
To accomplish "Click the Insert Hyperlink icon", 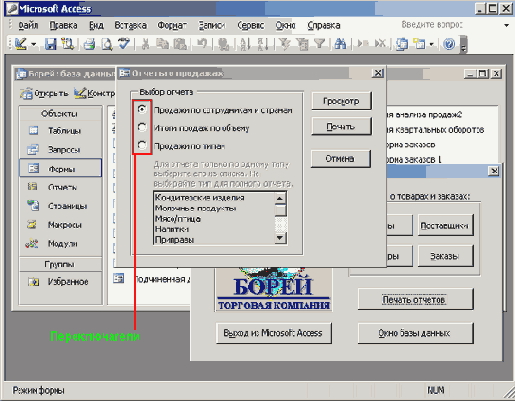I will [223, 44].
